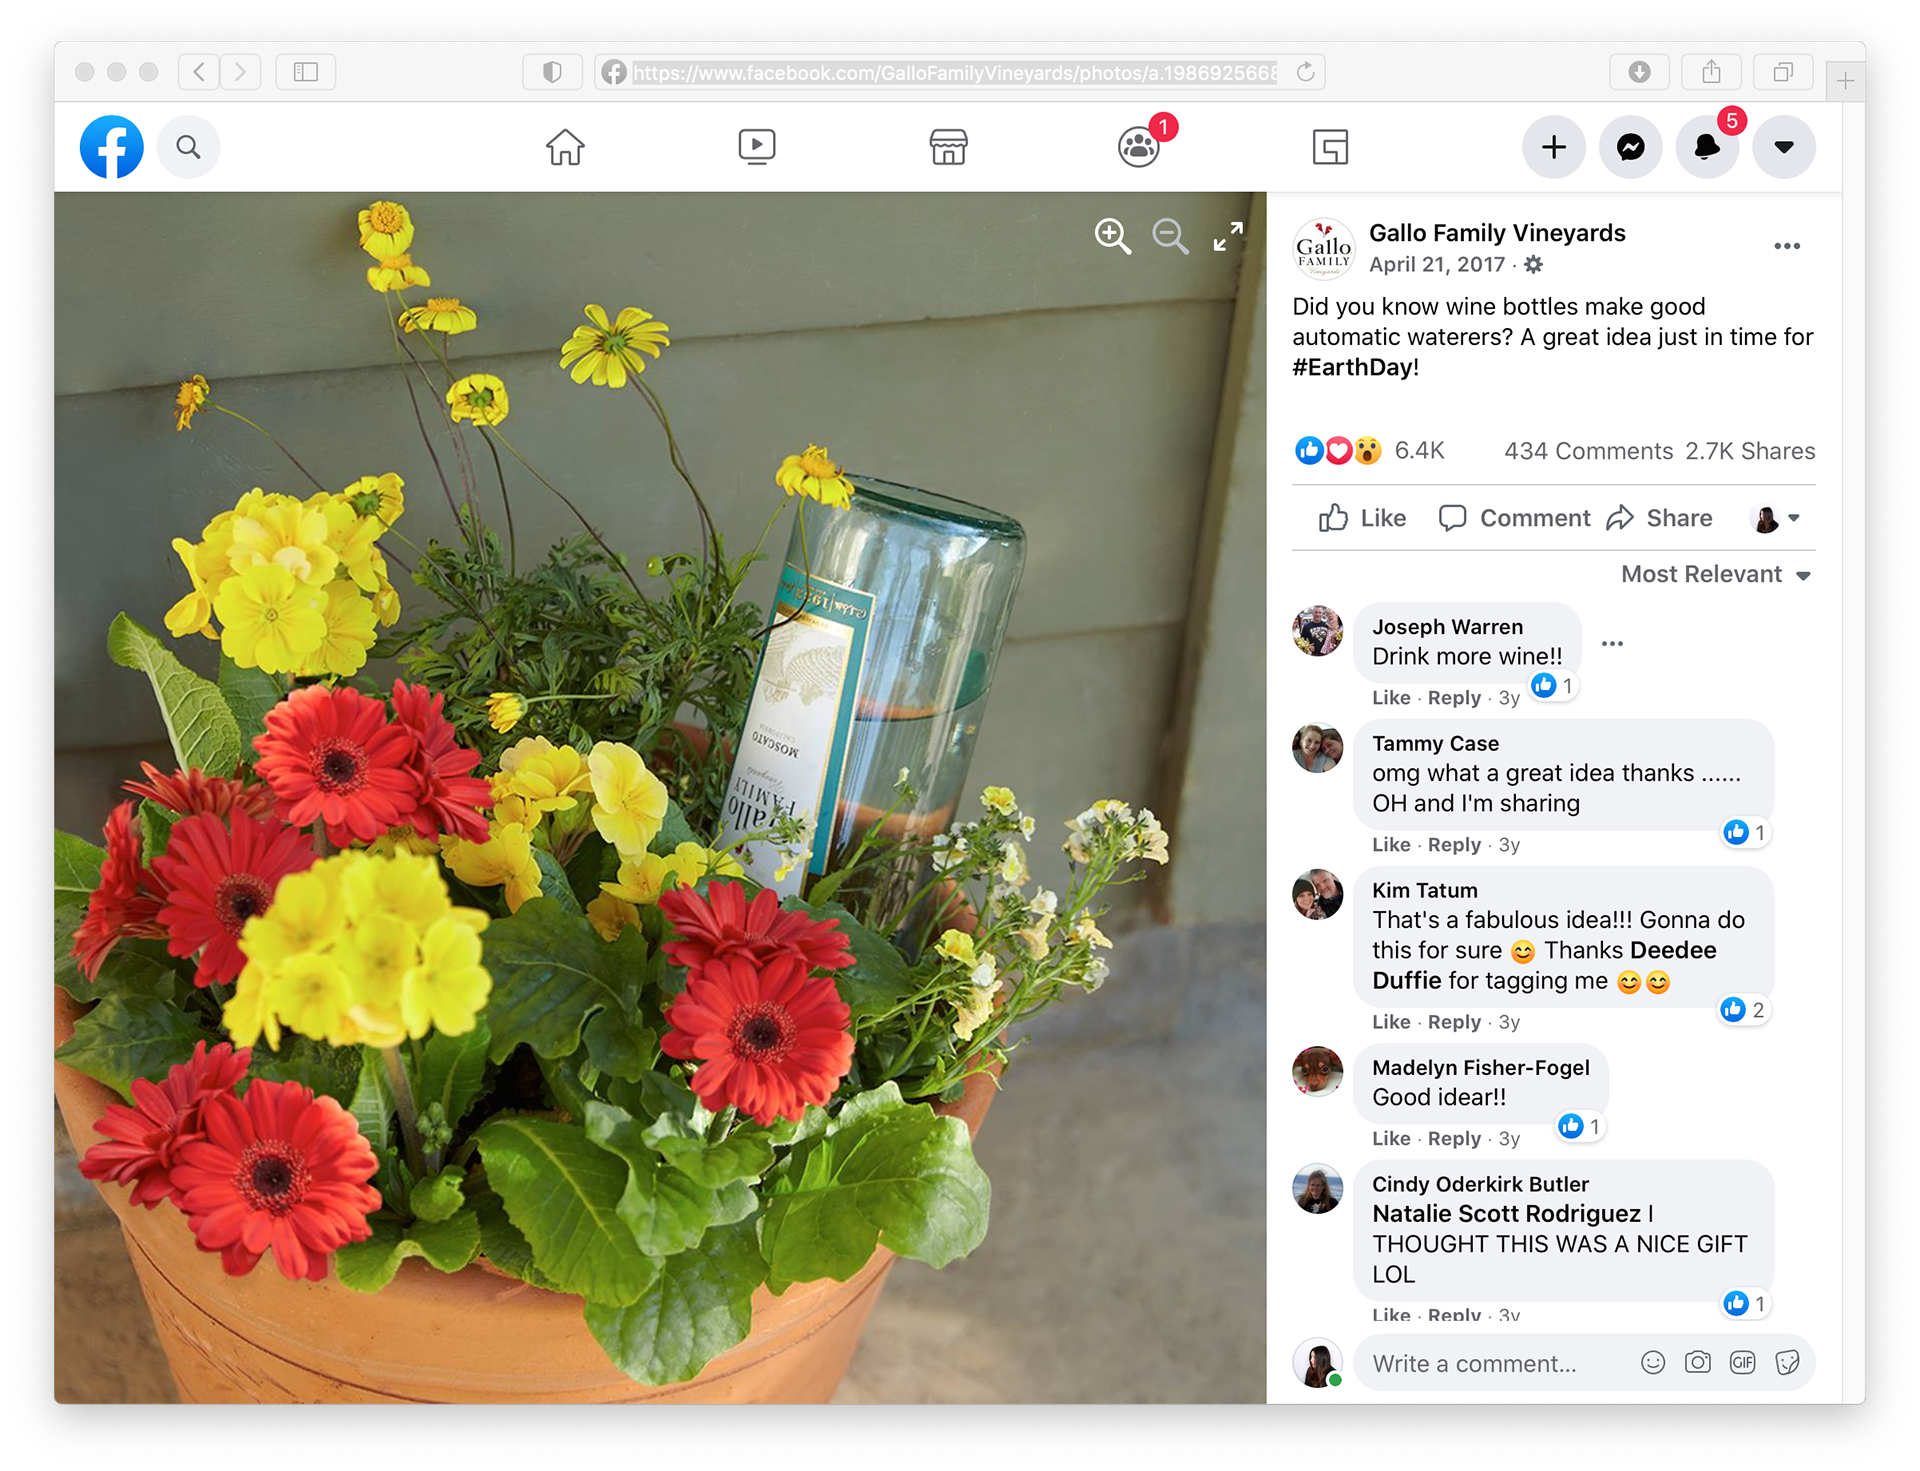Open the Facebook logo home link
This screenshot has width=1920, height=1471.
click(111, 147)
